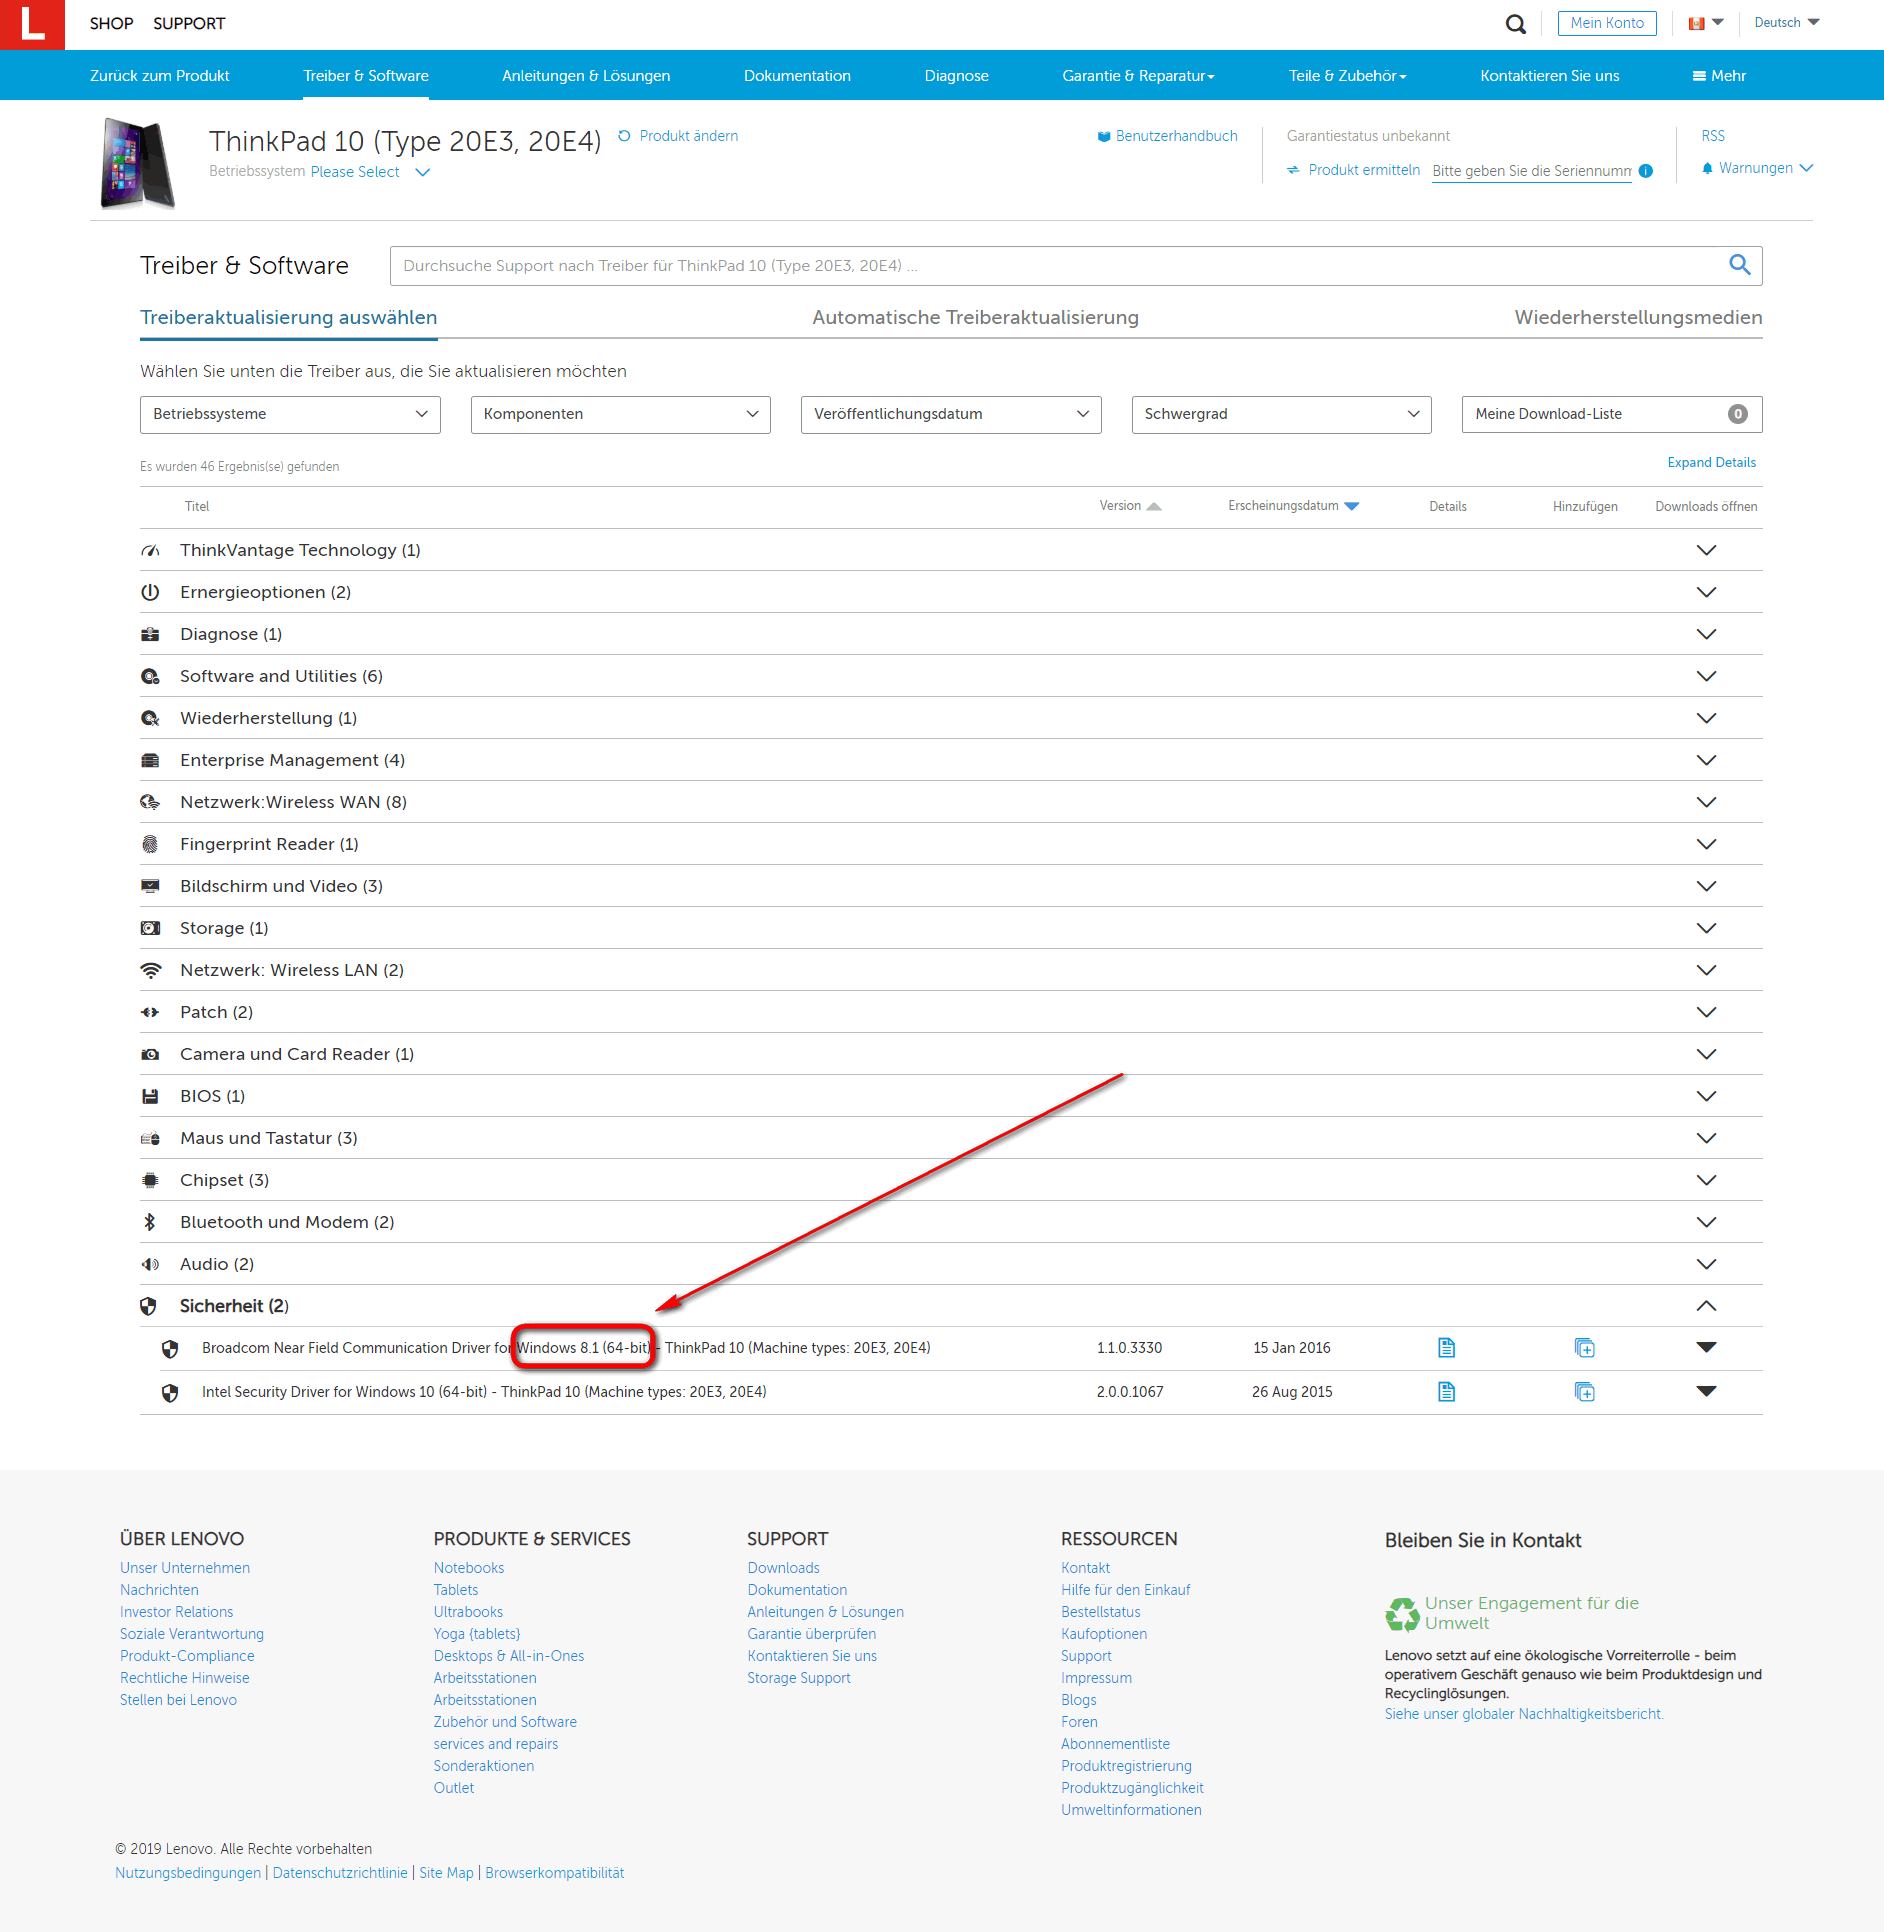The image size is (1884, 1932).
Task: Open the Dokumentation menu item
Action: (797, 76)
